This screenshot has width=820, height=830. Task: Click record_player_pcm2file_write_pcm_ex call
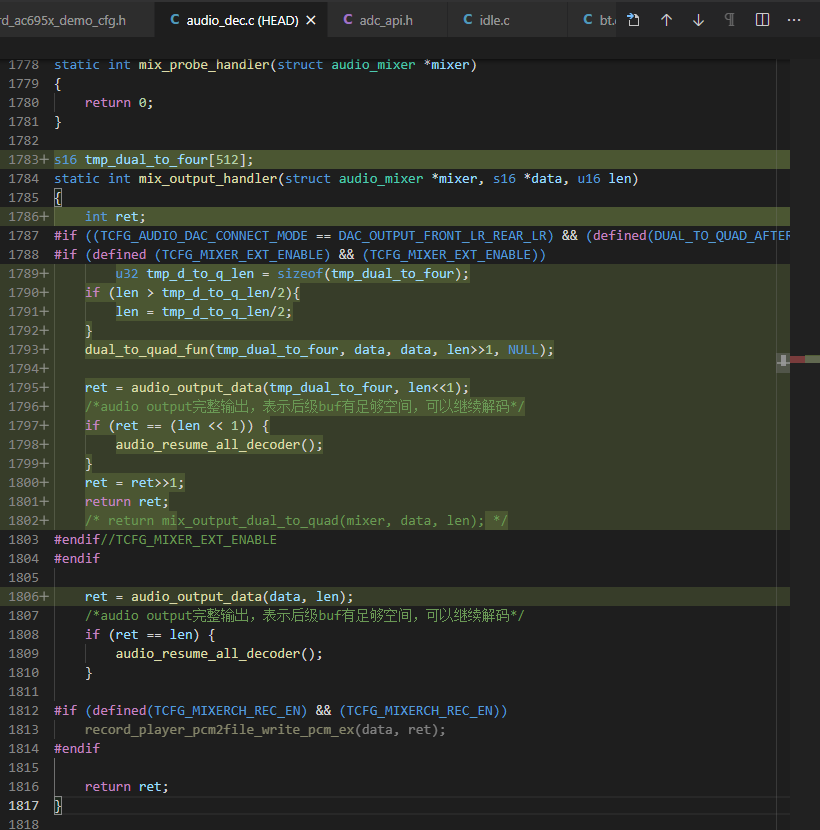[x=220, y=729]
